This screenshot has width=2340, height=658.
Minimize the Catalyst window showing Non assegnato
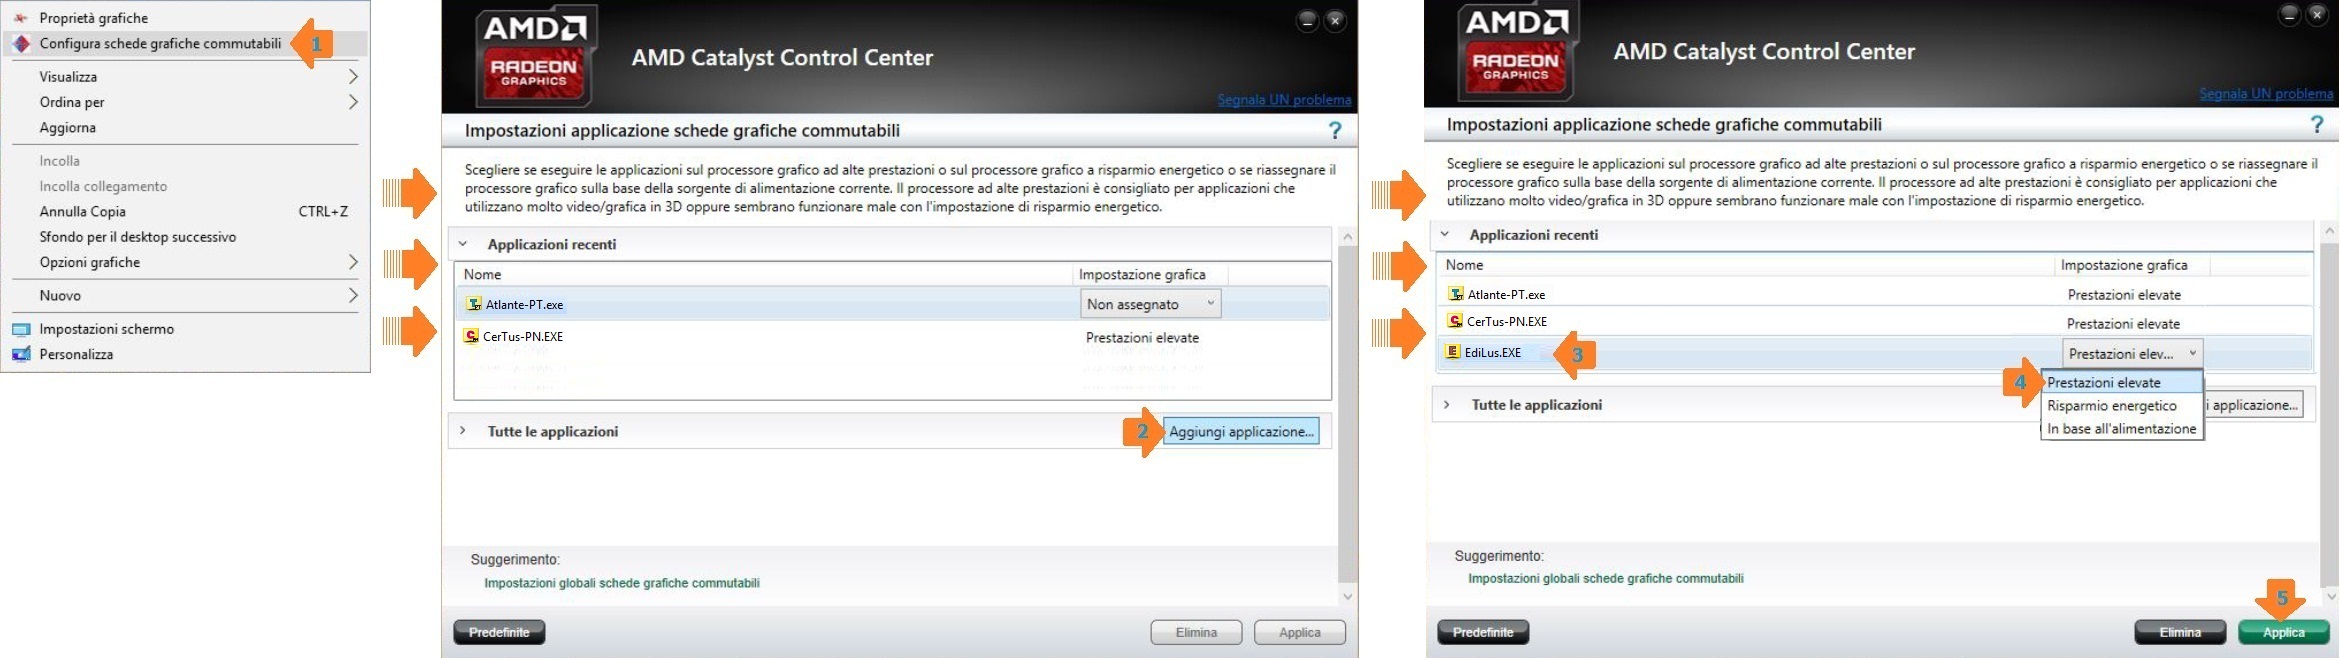coord(1307,21)
